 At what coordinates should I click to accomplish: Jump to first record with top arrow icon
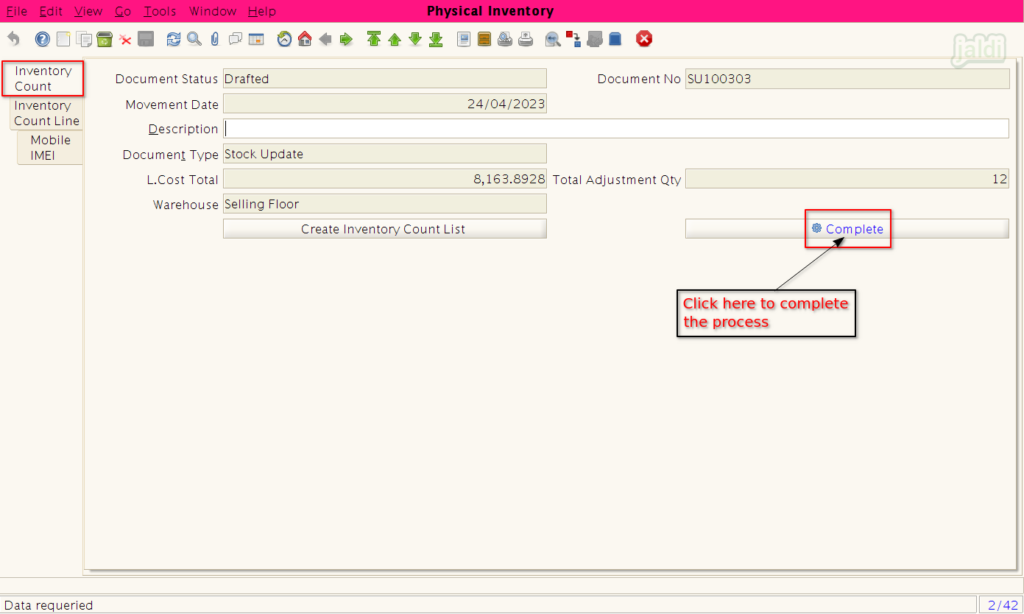pyautogui.click(x=374, y=39)
